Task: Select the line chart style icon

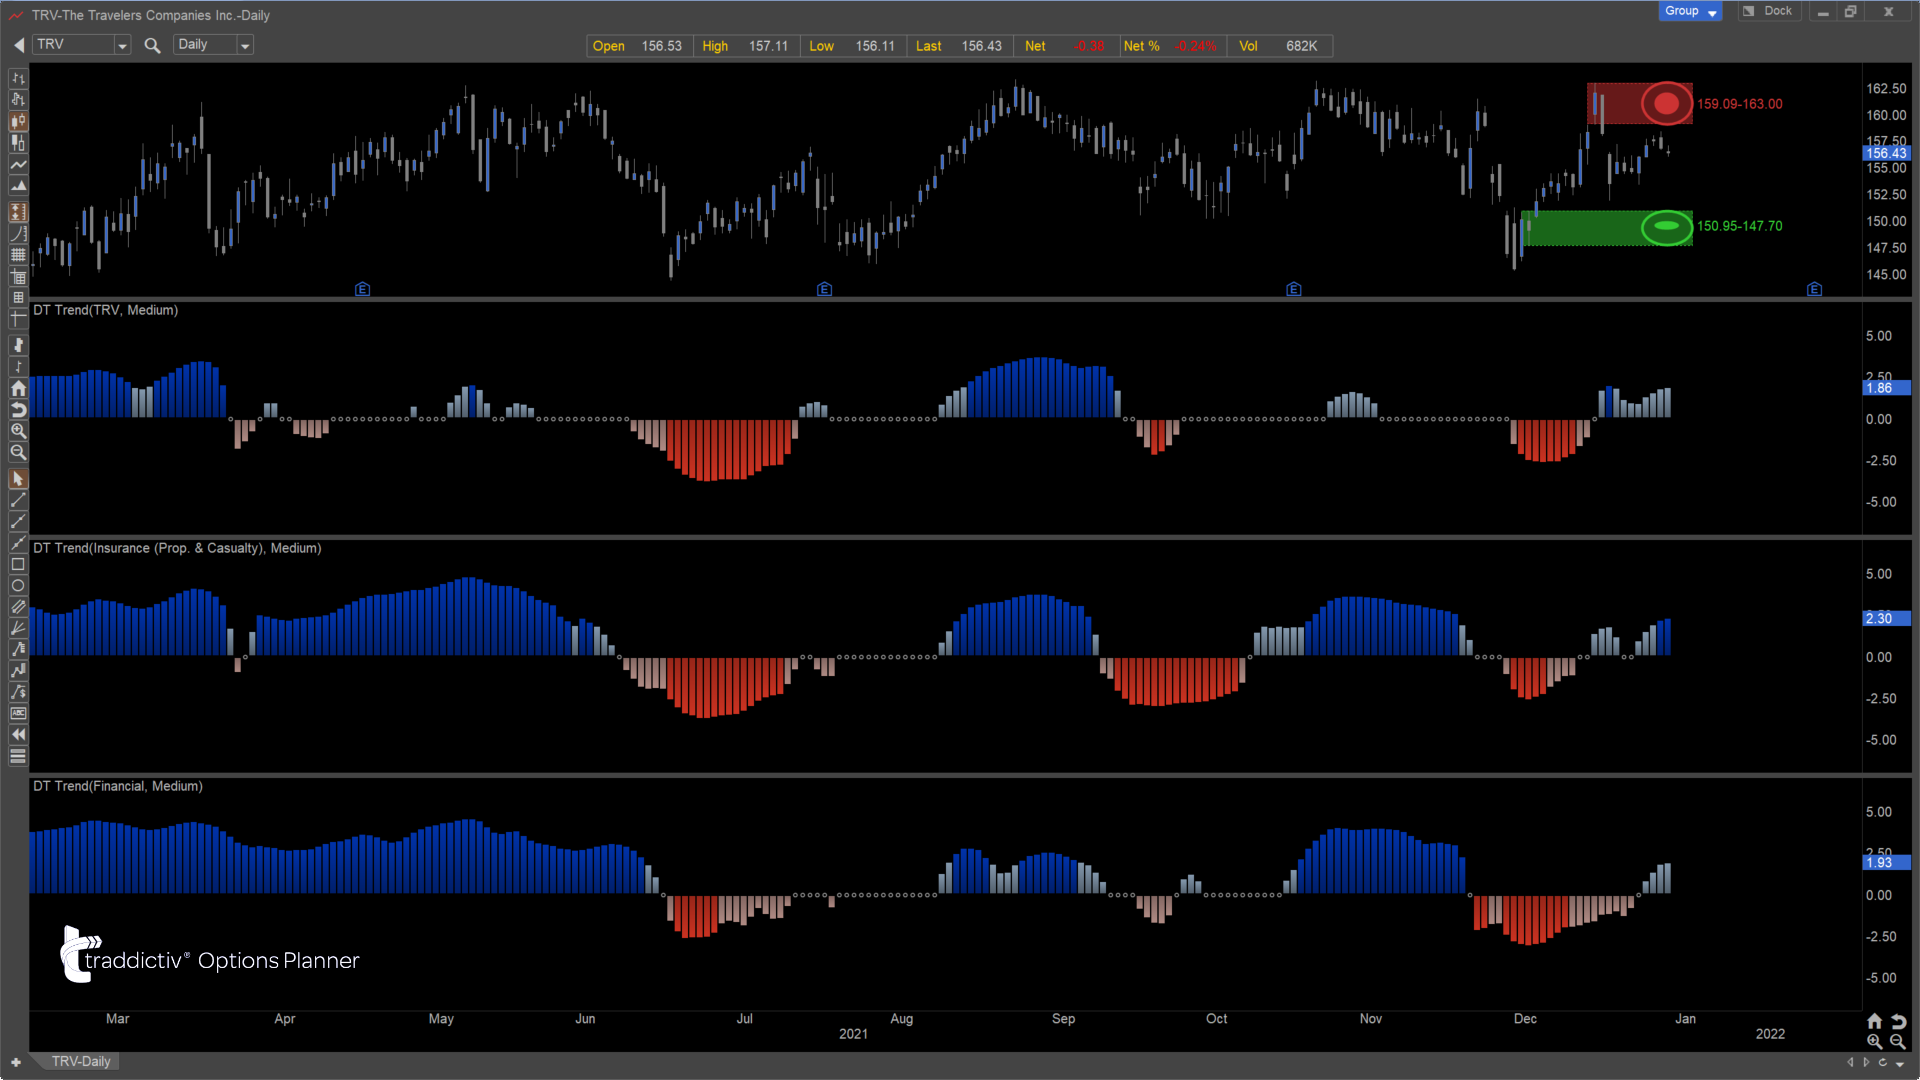Action: 18,164
